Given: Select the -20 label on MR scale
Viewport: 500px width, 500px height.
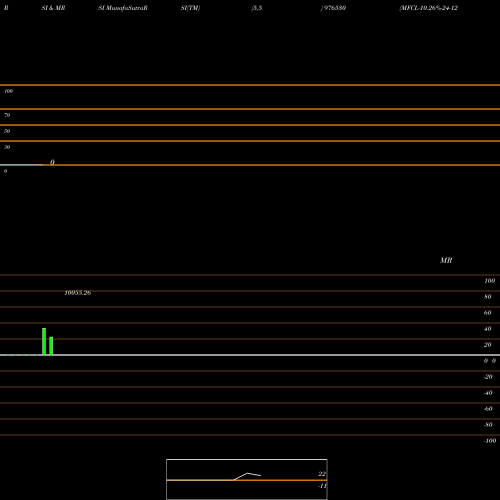Looking at the screenshot, I should tap(488, 377).
